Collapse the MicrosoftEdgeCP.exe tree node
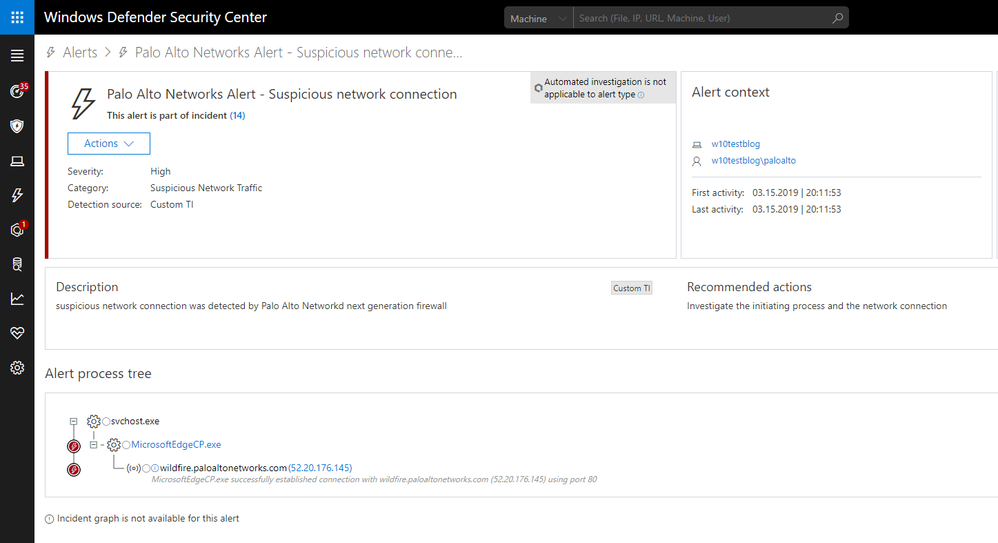Image resolution: width=998 pixels, height=543 pixels. (x=94, y=445)
